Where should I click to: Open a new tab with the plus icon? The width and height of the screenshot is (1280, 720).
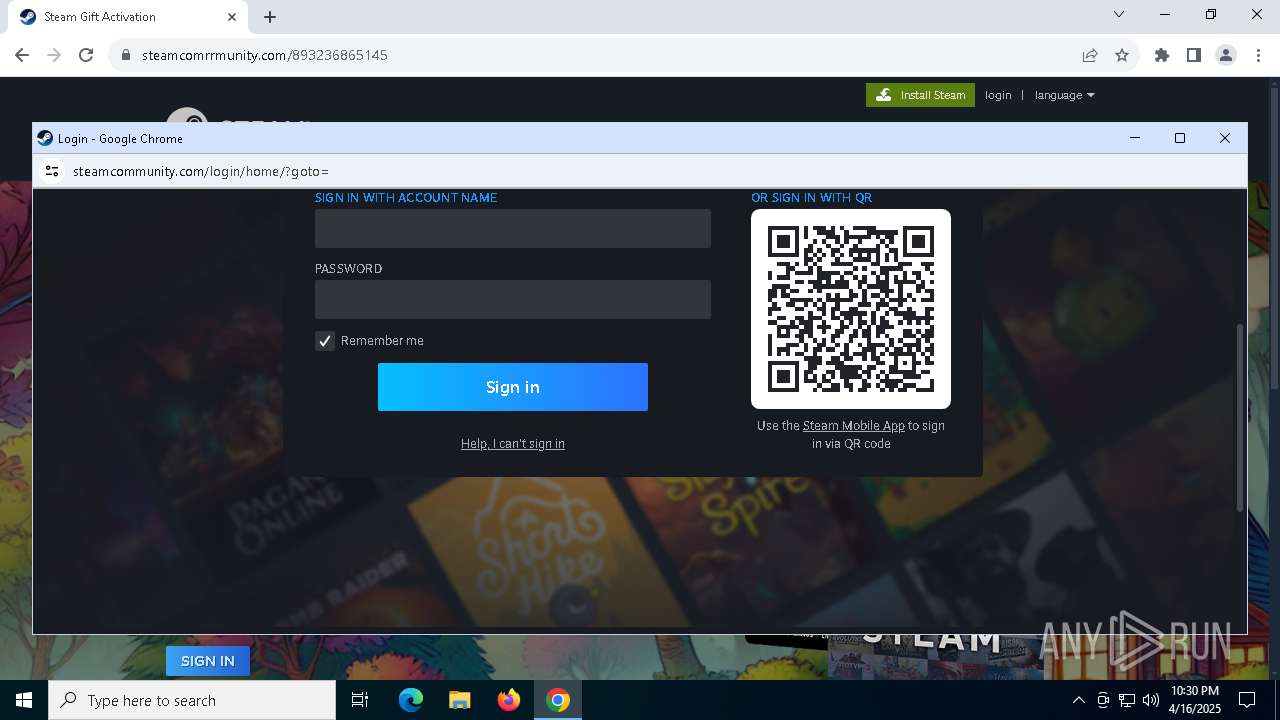tap(270, 17)
